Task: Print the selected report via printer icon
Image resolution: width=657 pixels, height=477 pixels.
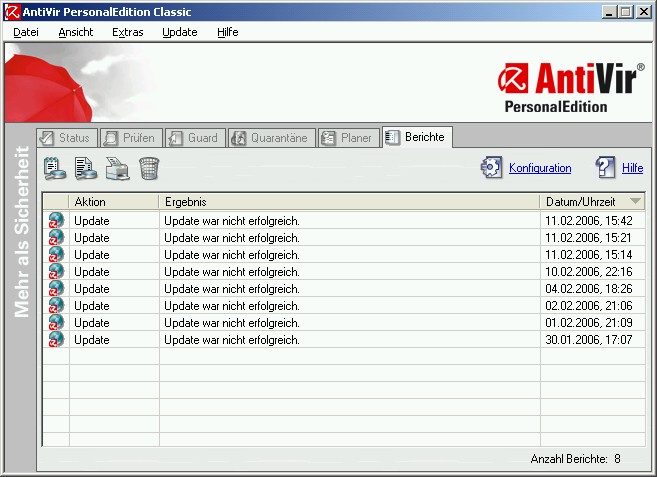Action: tap(118, 168)
